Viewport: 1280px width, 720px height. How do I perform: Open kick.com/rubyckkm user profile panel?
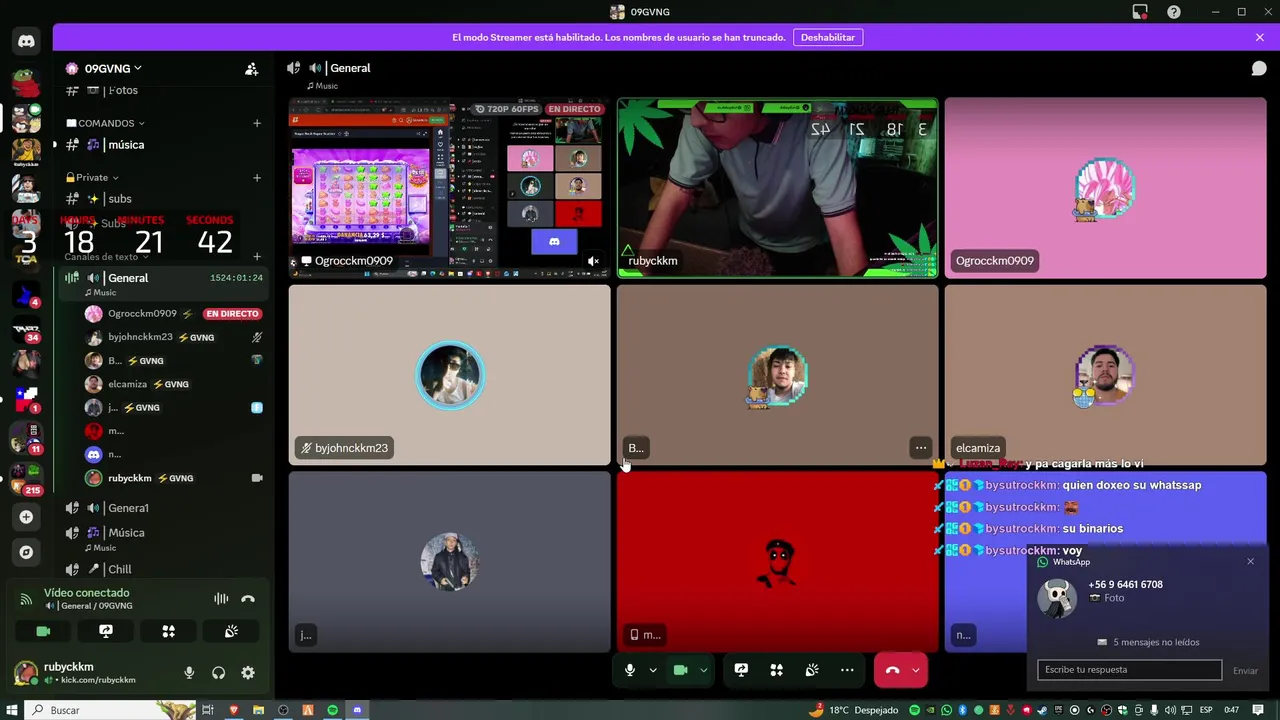[90, 673]
